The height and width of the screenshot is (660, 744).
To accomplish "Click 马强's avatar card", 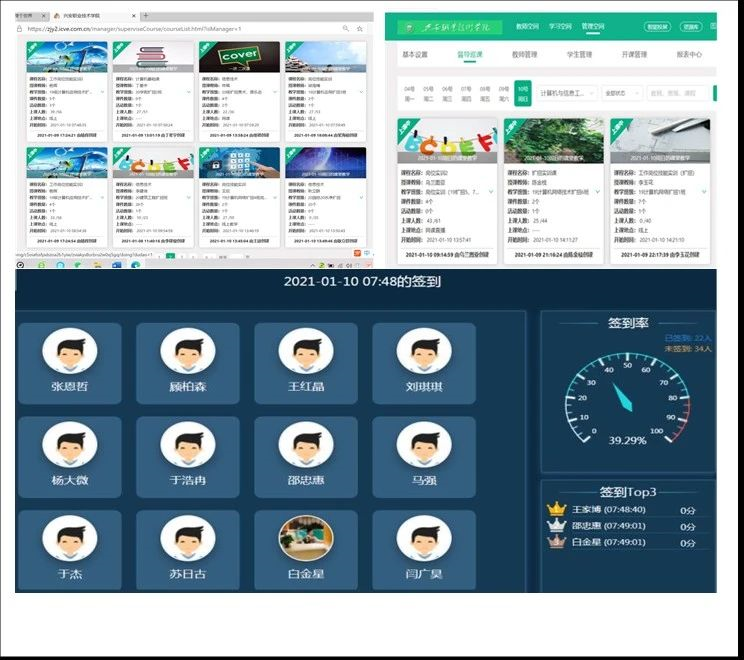I will click(x=424, y=457).
